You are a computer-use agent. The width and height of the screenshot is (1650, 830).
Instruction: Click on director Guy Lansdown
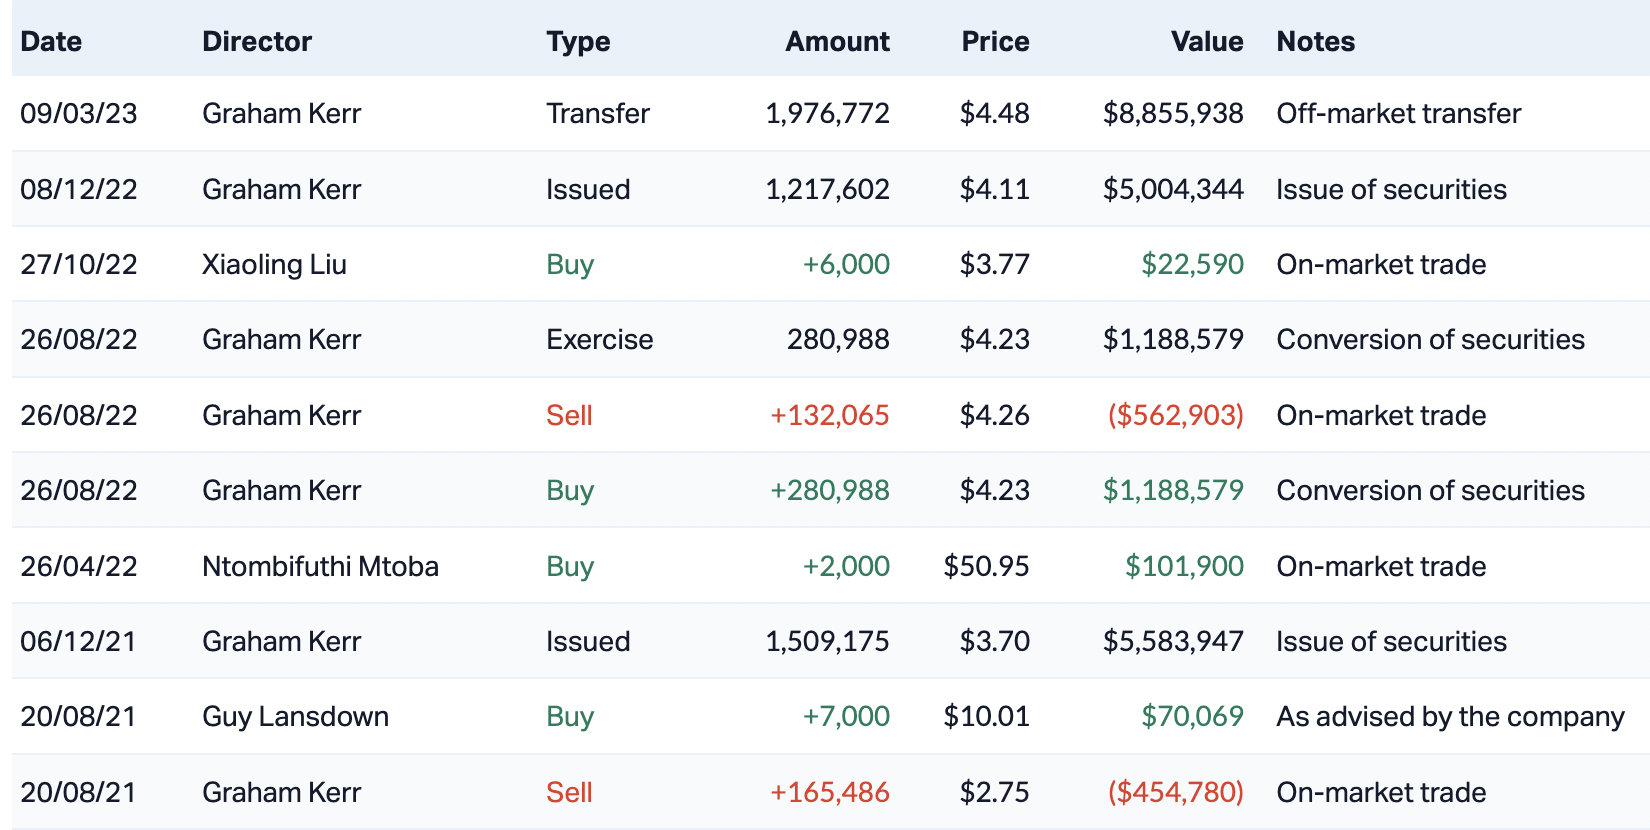click(x=295, y=716)
